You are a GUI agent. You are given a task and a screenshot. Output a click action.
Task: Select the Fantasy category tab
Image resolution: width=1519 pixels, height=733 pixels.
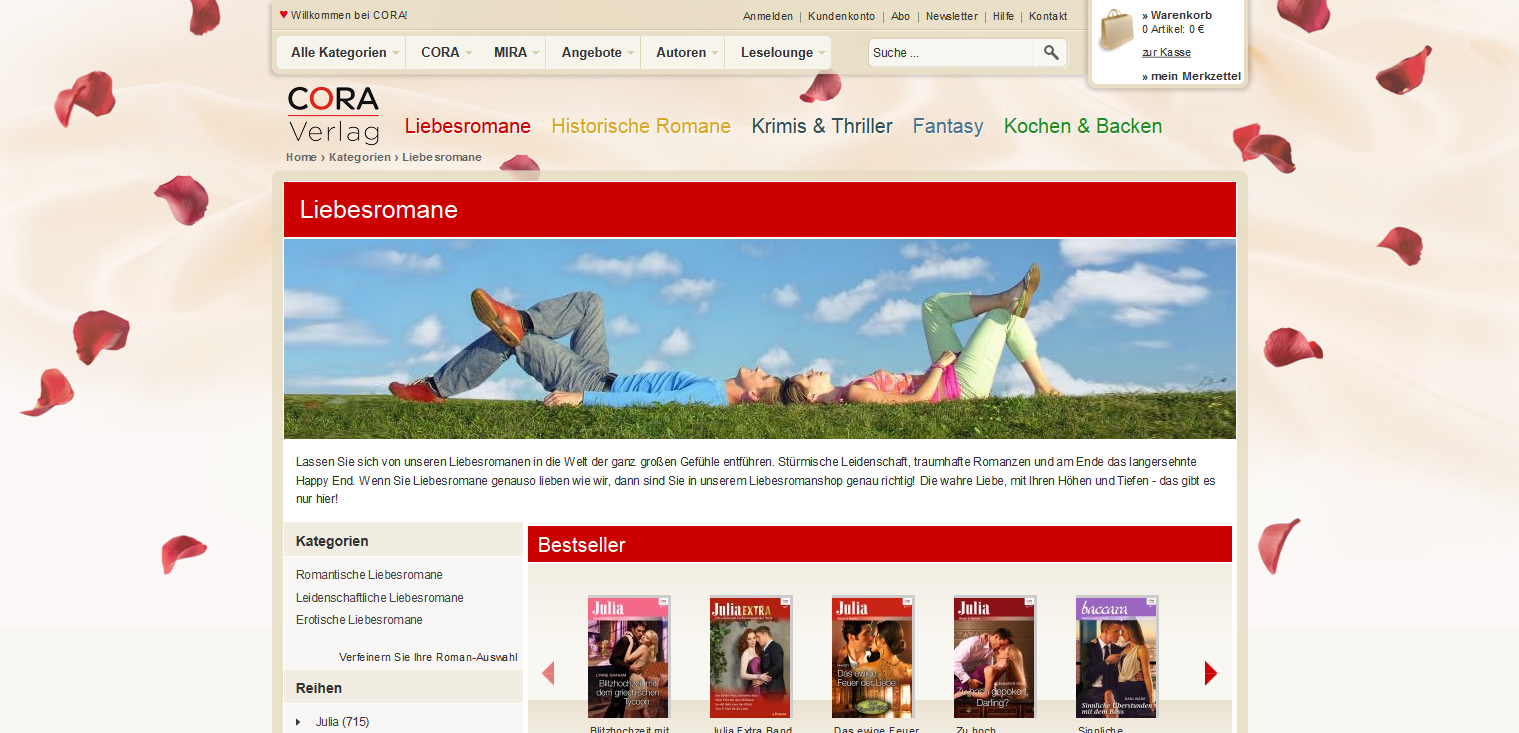pos(948,126)
